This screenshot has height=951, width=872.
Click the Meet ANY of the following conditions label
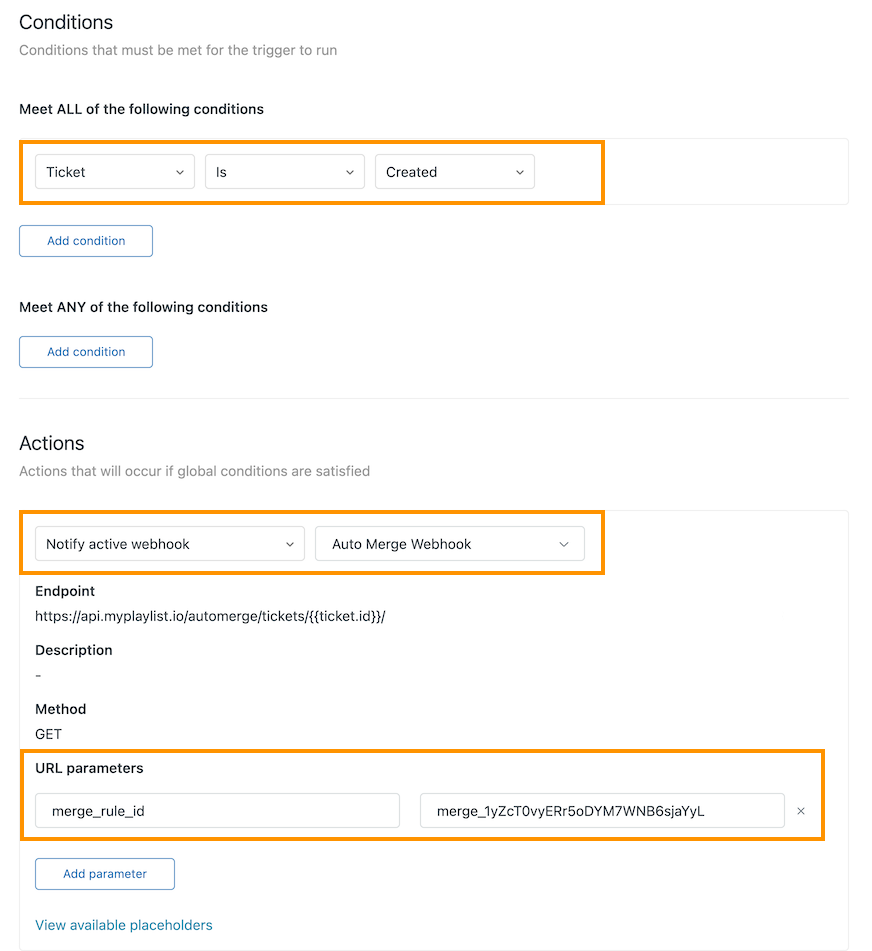coord(143,307)
